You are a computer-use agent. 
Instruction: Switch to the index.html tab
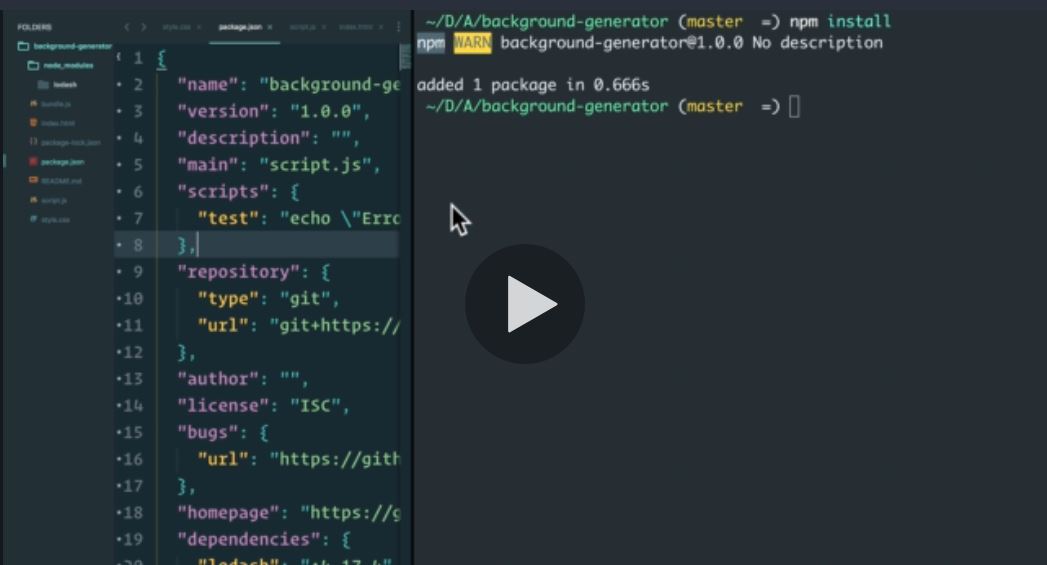[356, 27]
